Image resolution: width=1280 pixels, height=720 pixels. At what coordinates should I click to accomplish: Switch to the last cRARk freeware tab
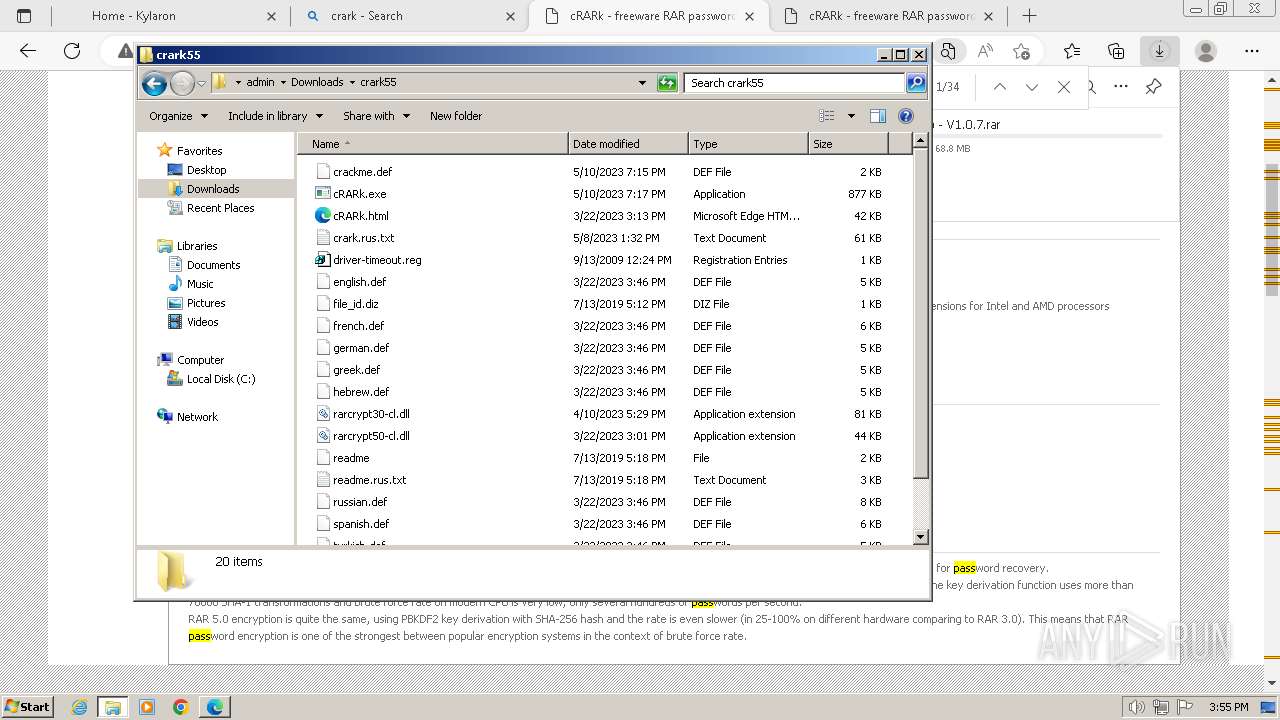click(890, 16)
